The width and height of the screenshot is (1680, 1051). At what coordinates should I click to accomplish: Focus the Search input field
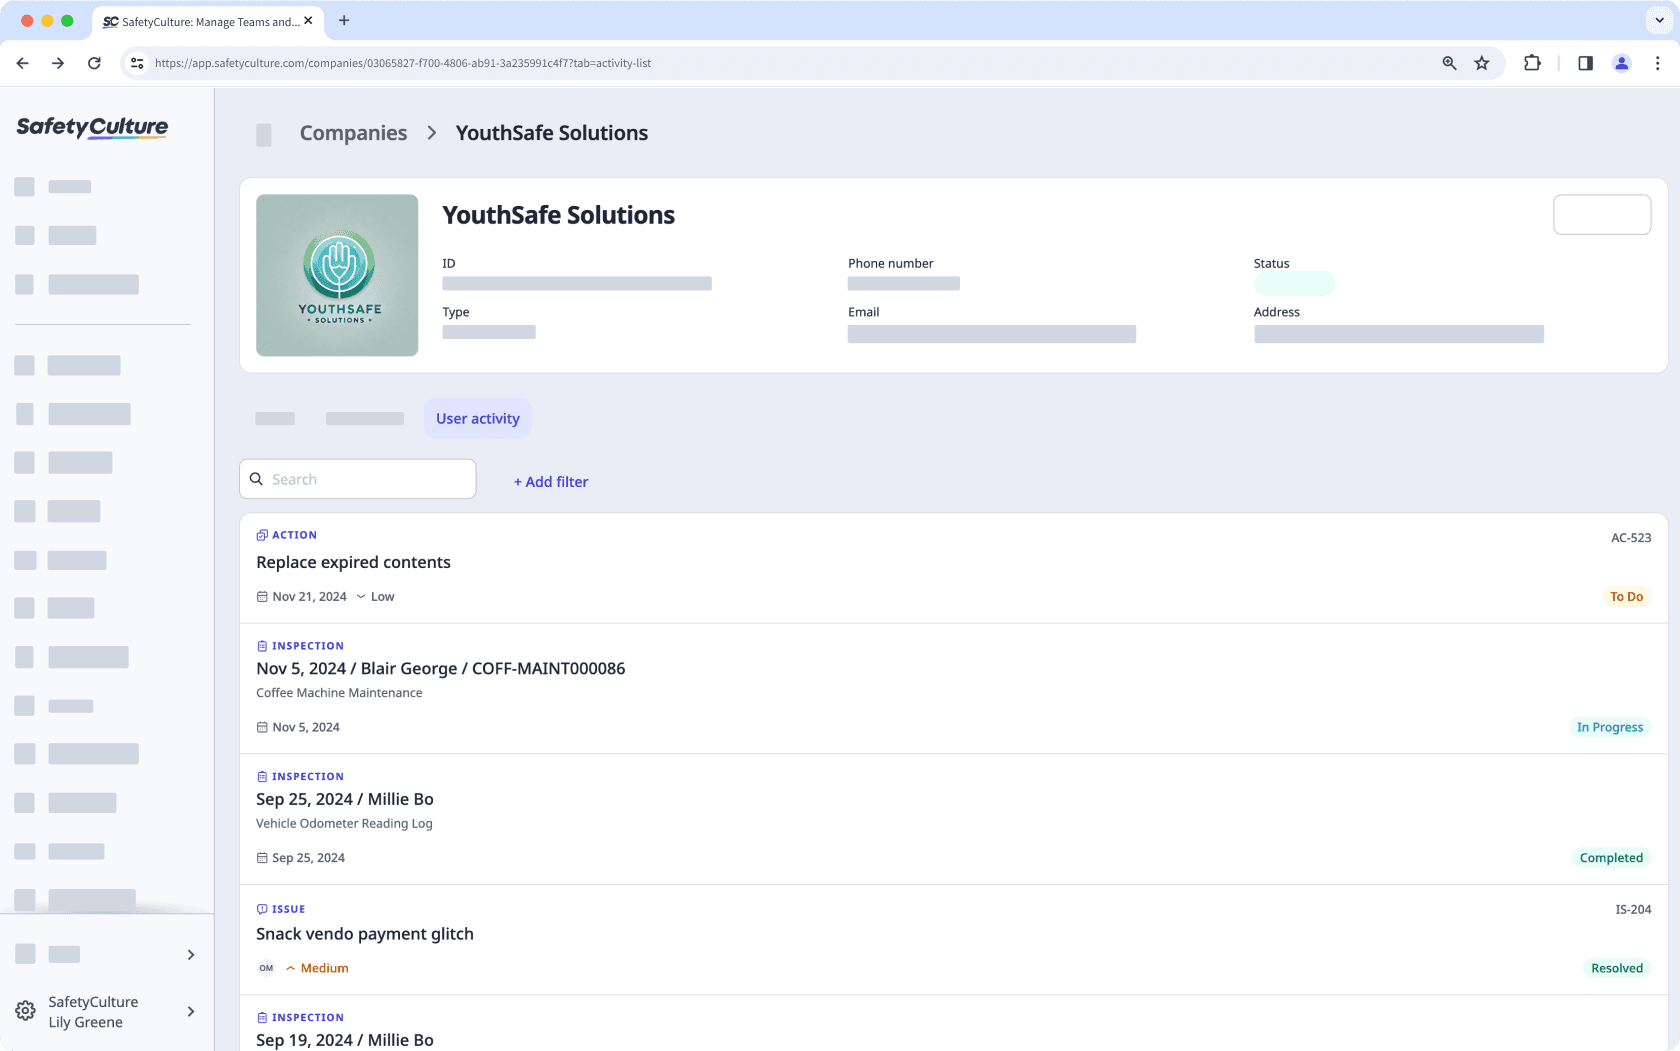358,479
